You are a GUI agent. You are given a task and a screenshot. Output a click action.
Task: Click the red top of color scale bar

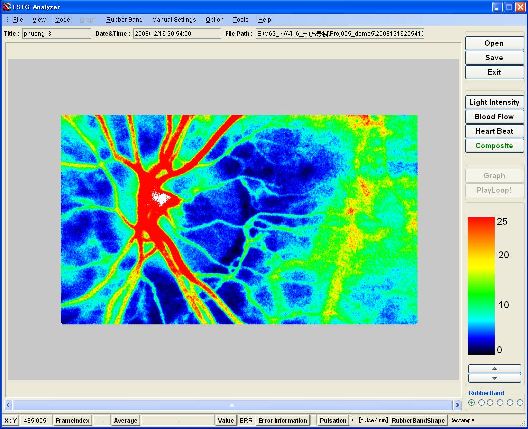[481, 224]
